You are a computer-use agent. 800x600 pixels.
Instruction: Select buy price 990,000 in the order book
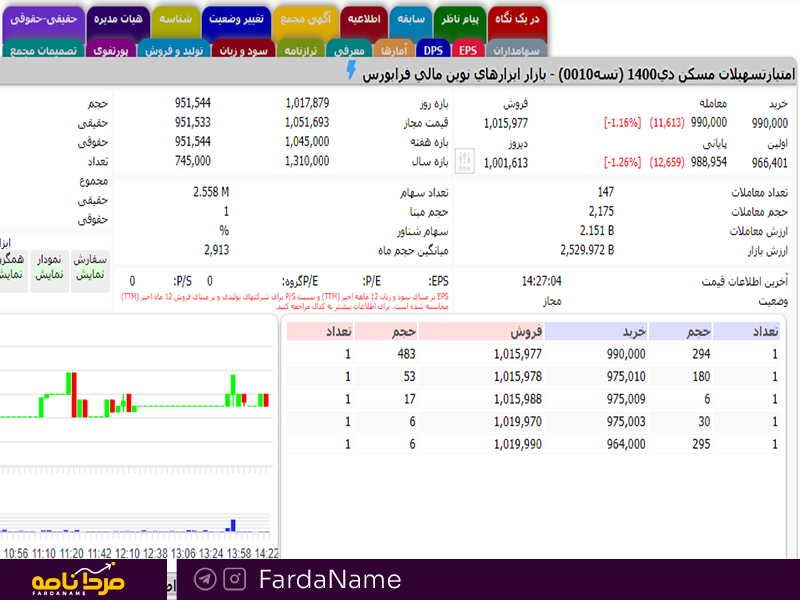tap(626, 354)
